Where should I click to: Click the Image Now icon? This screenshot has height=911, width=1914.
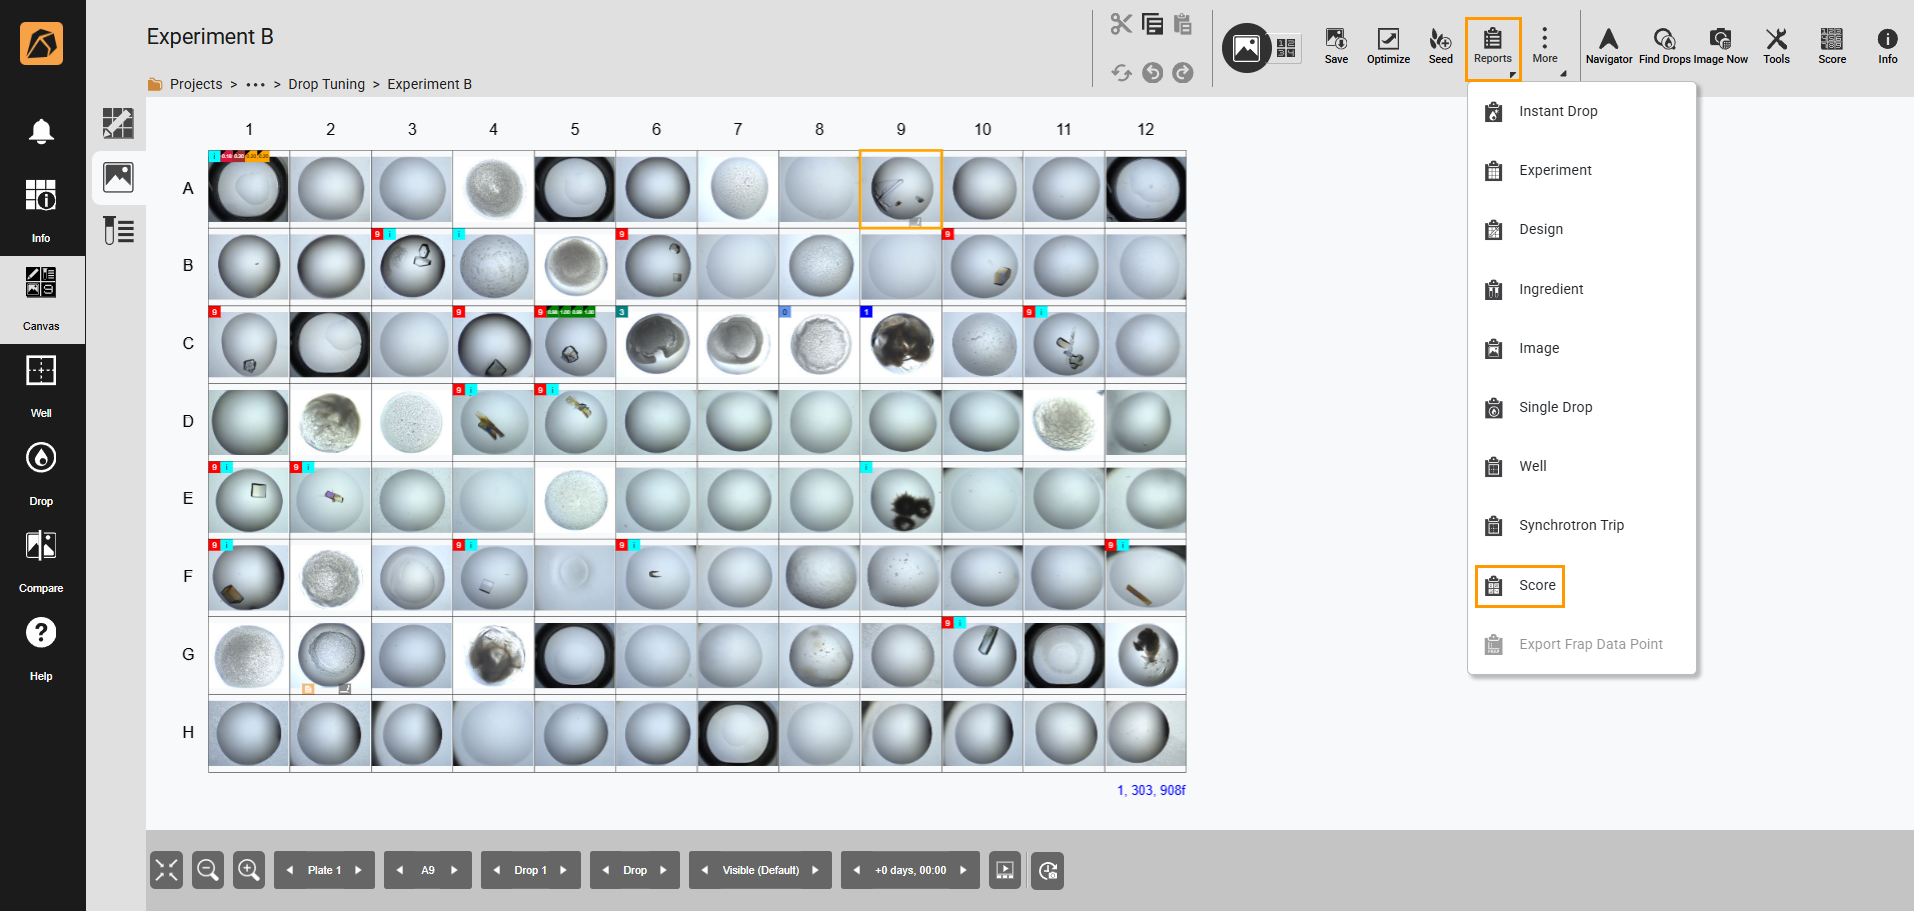pos(1720,46)
